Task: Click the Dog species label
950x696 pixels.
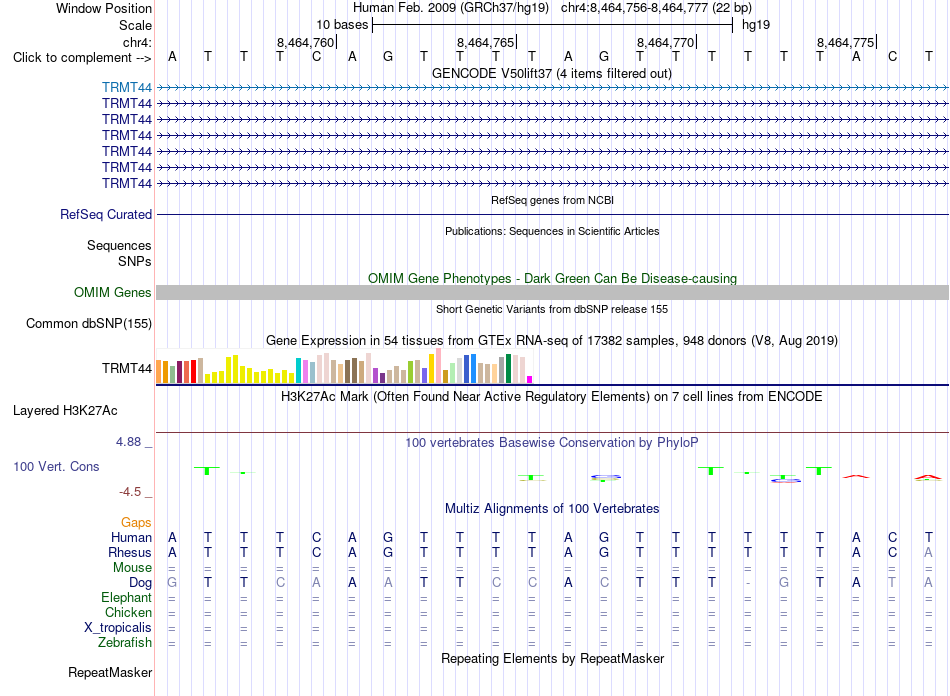Action: point(140,583)
